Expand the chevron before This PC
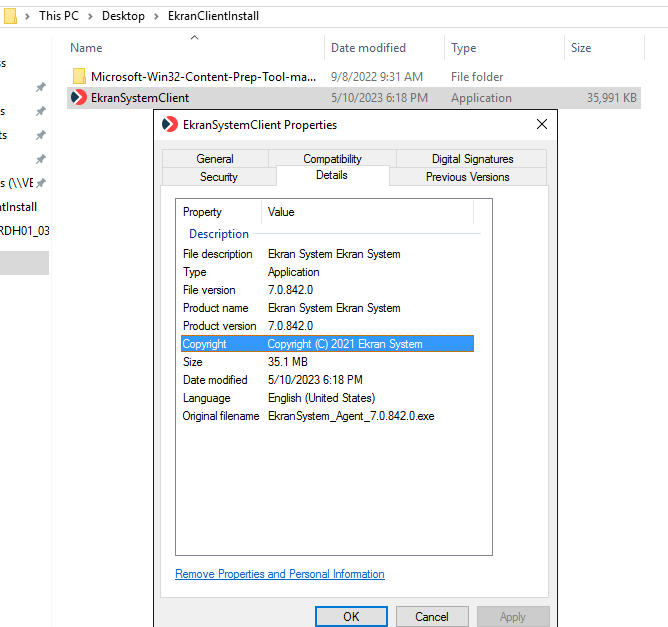The height and width of the screenshot is (627, 668). [29, 16]
